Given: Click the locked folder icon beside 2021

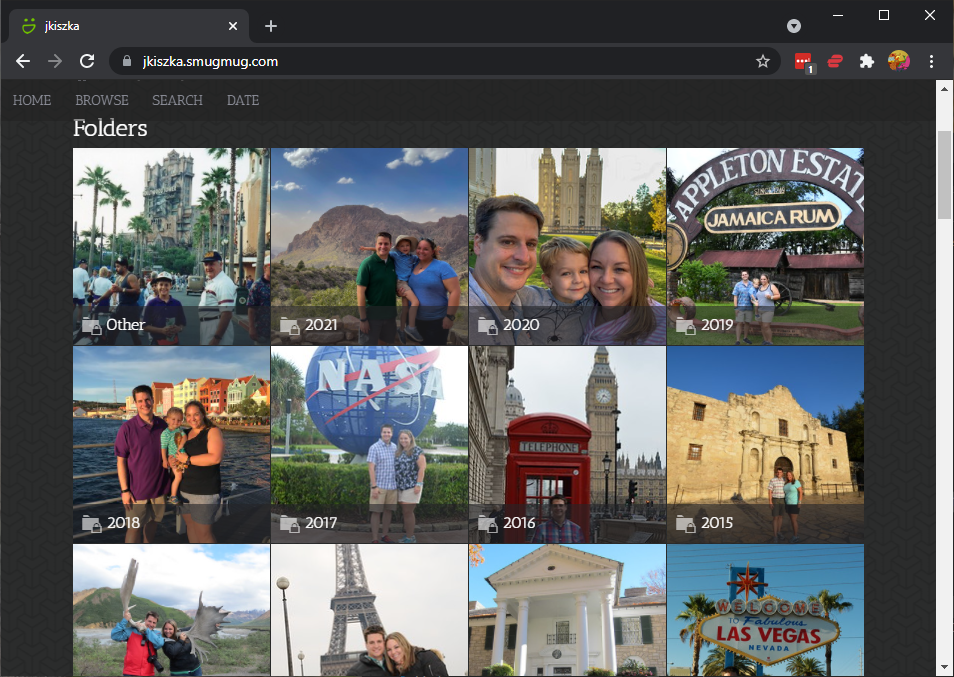Looking at the screenshot, I should click(290, 326).
